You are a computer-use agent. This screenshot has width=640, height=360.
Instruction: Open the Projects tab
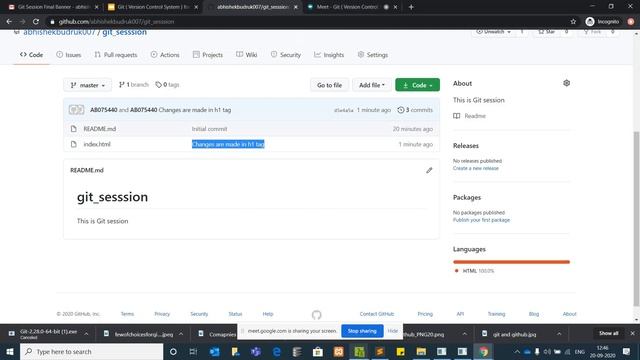pos(208,55)
